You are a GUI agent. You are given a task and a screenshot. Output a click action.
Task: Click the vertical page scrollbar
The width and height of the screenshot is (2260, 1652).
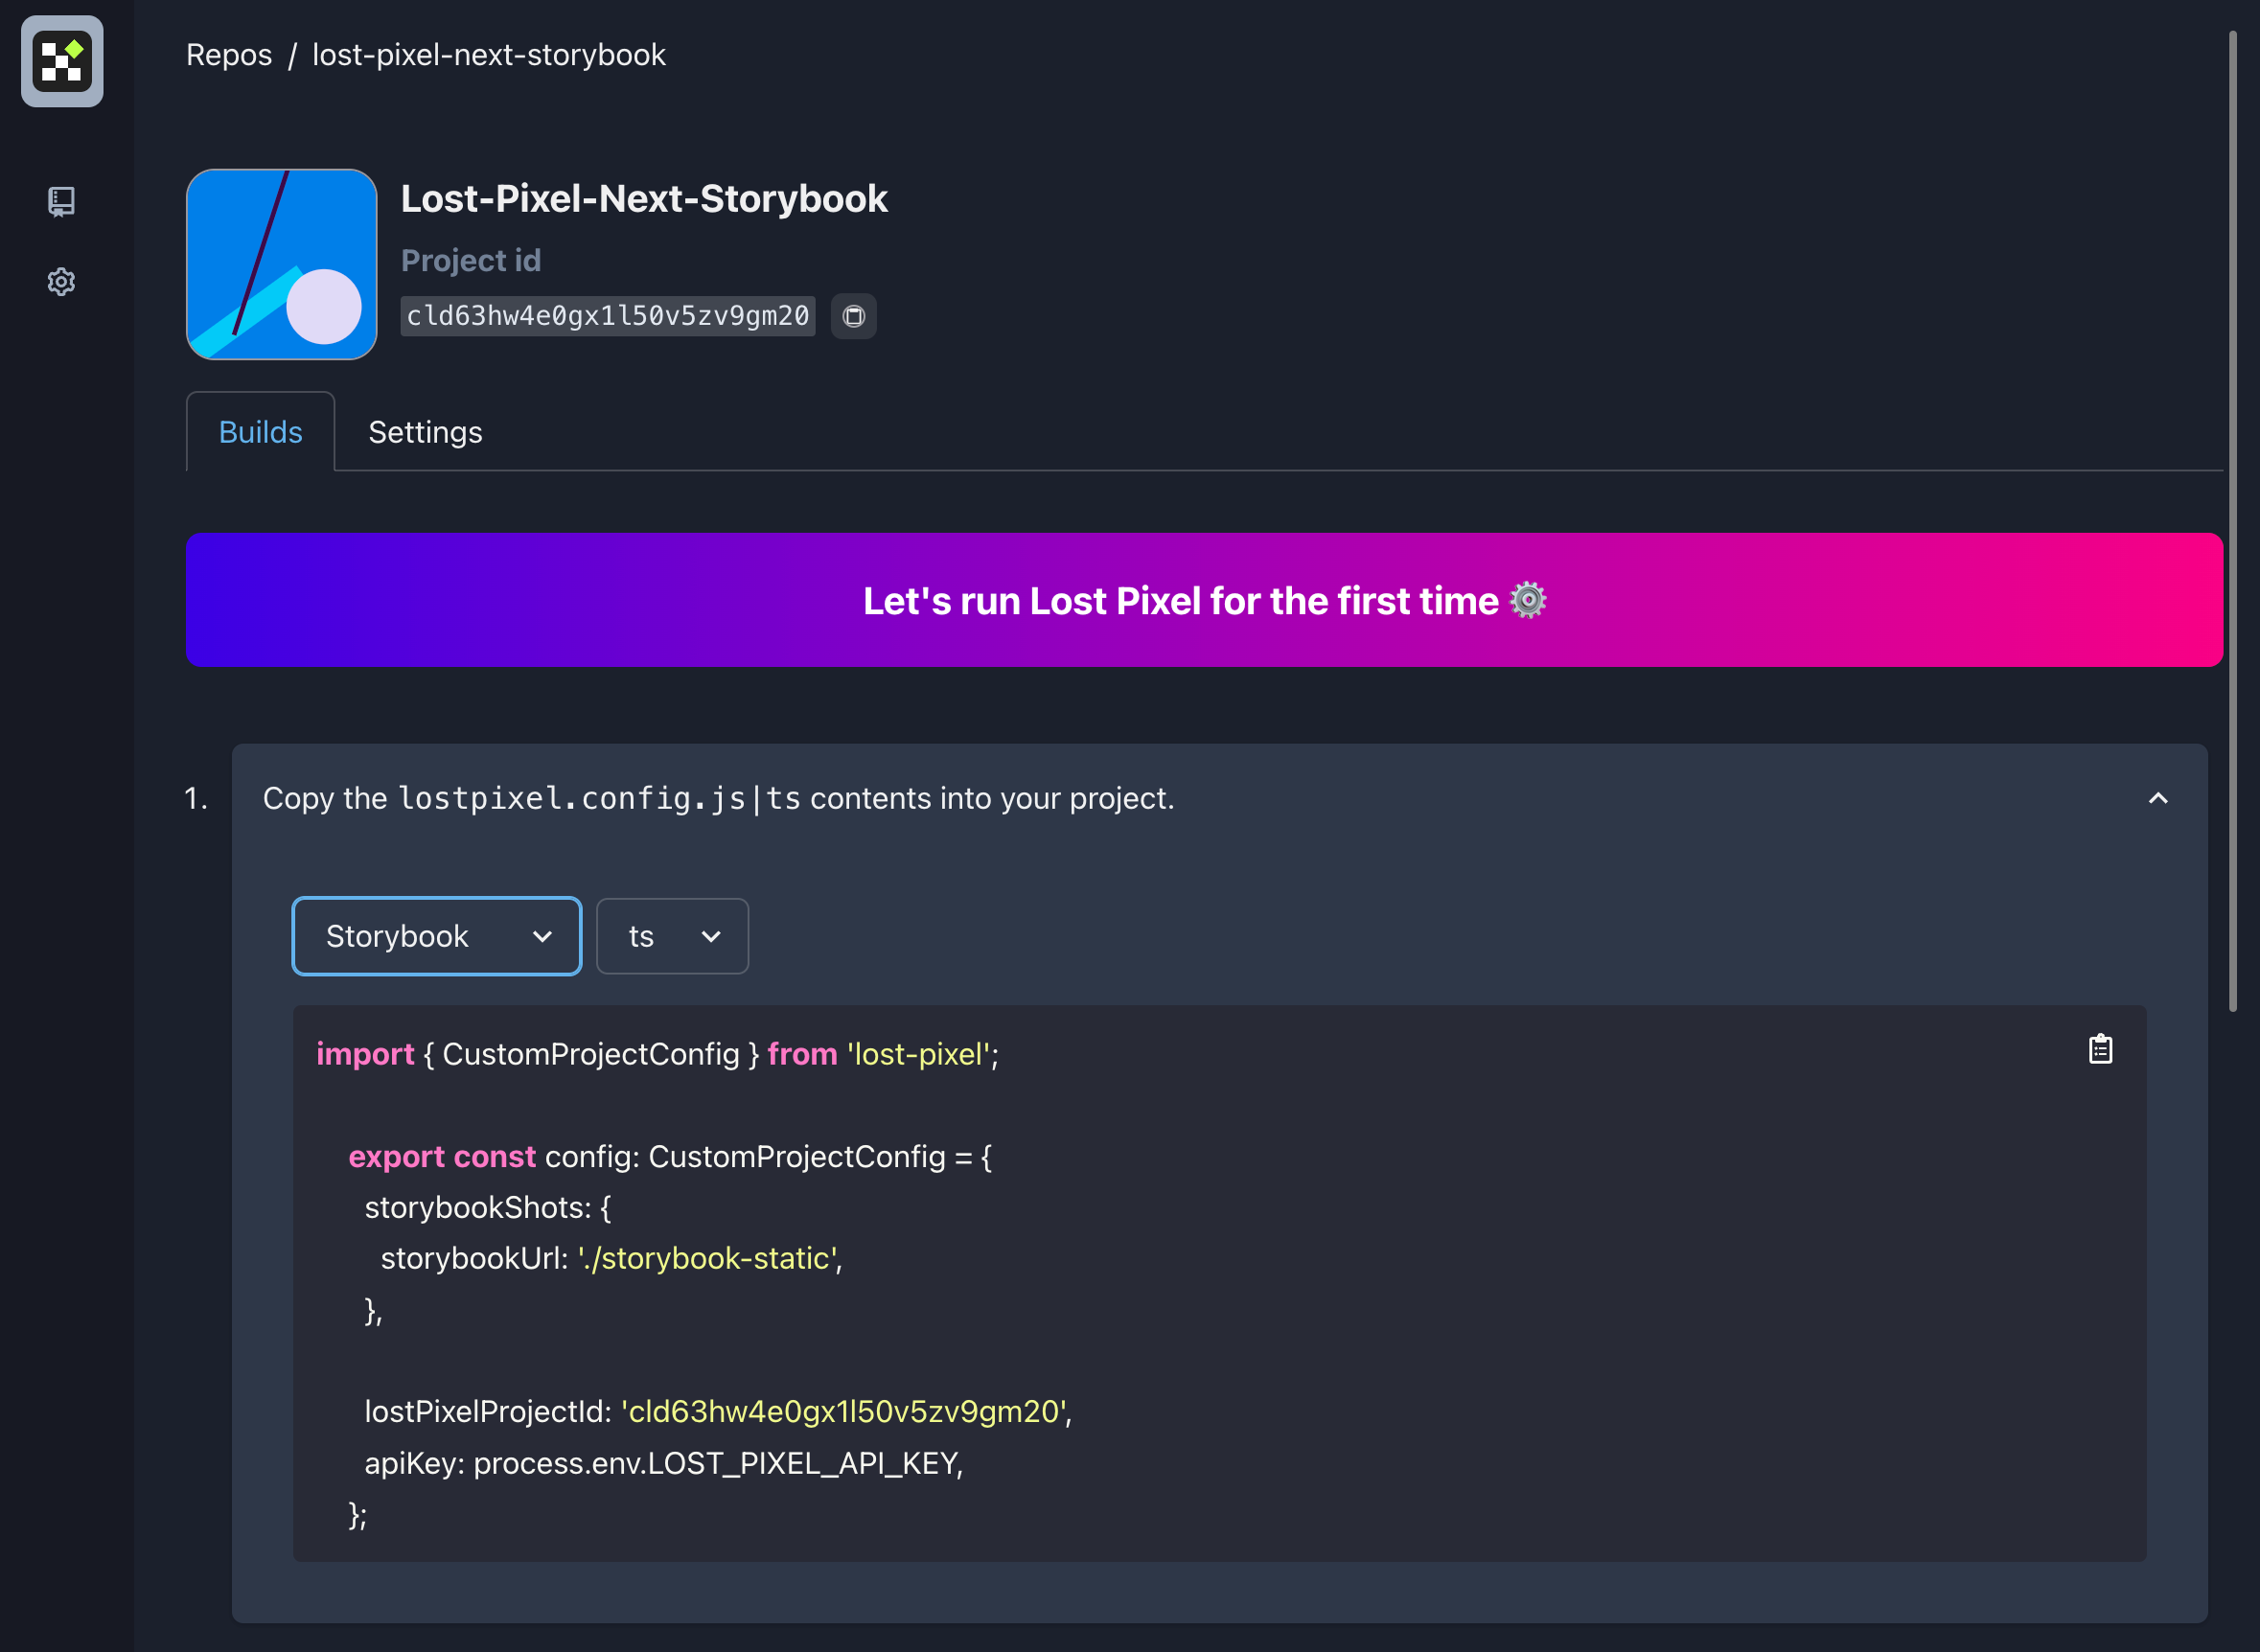(2232, 520)
